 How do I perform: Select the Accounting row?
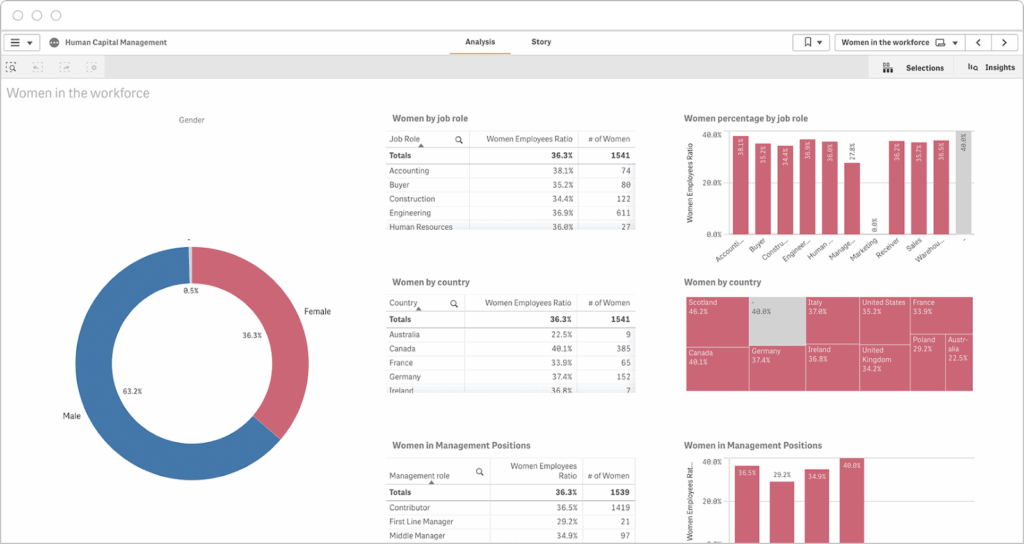click(510, 171)
